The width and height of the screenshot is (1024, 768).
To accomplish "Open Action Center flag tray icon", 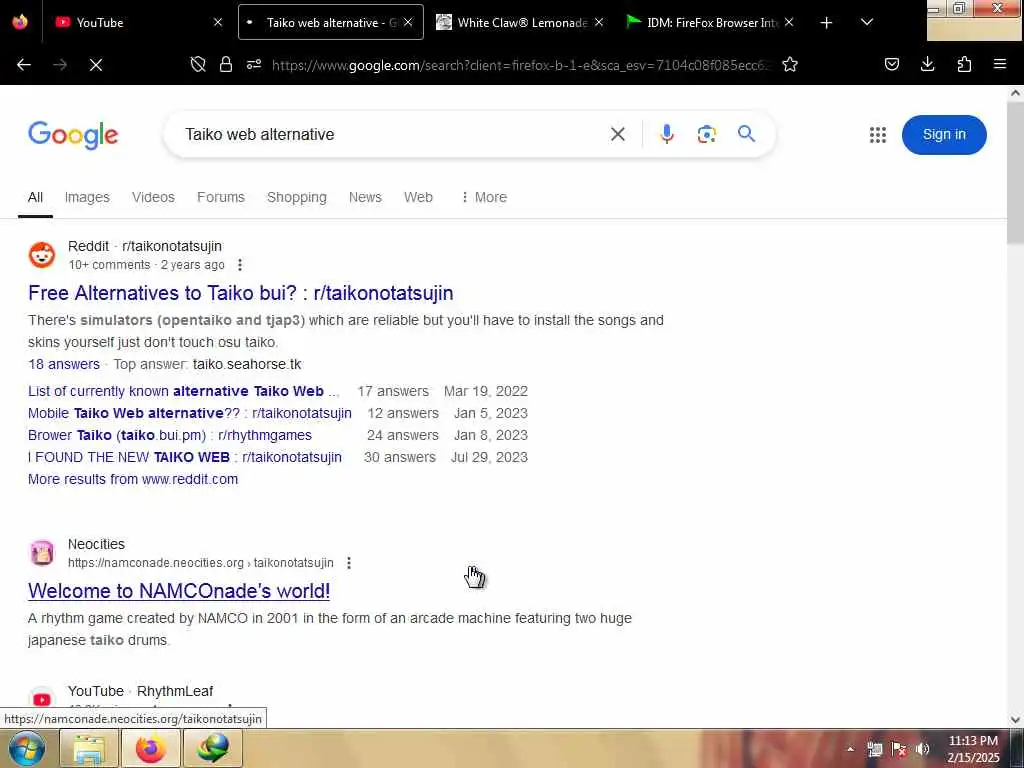I will tap(899, 749).
